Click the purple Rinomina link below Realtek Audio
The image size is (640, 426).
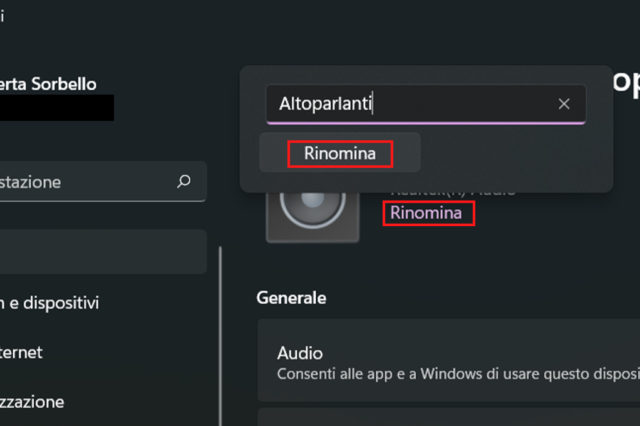coord(427,213)
